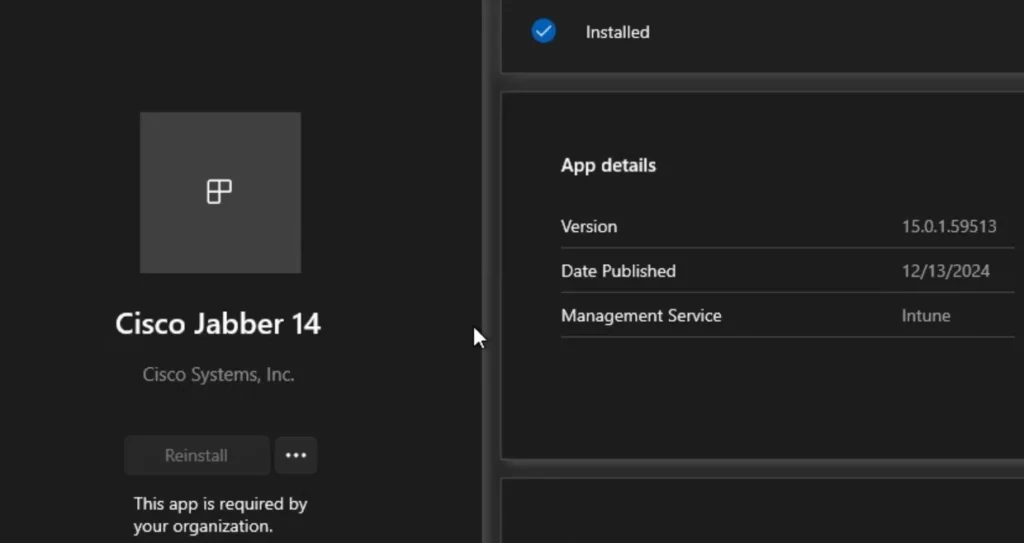1024x543 pixels.
Task: Click the Installed status text
Action: (618, 32)
